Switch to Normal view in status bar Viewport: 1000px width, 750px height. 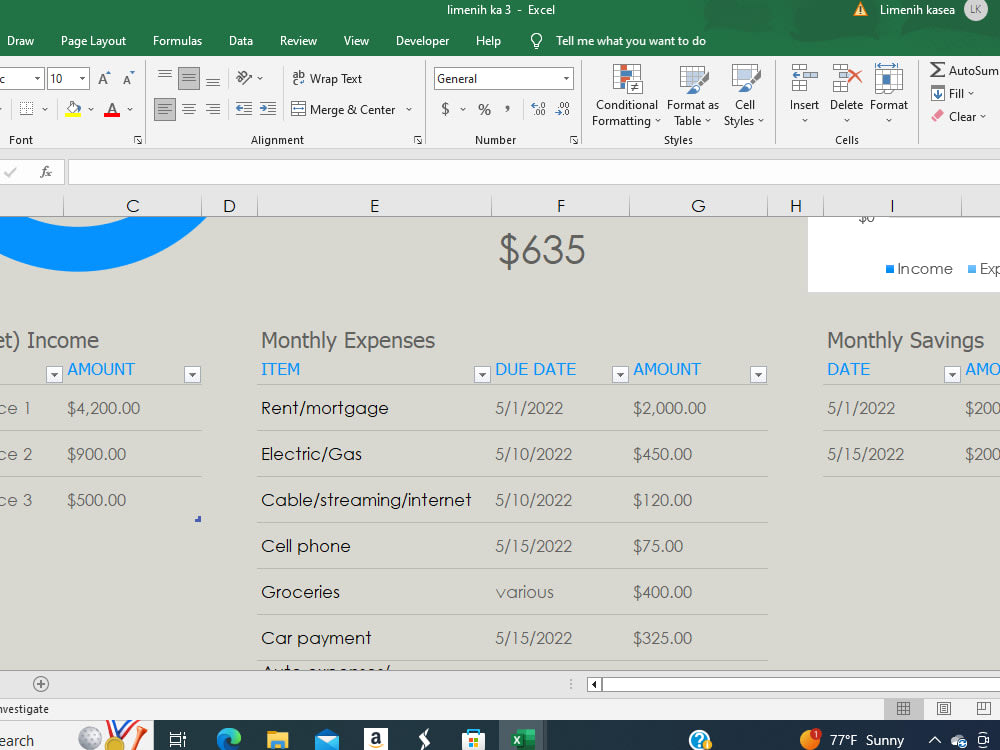[x=903, y=709]
